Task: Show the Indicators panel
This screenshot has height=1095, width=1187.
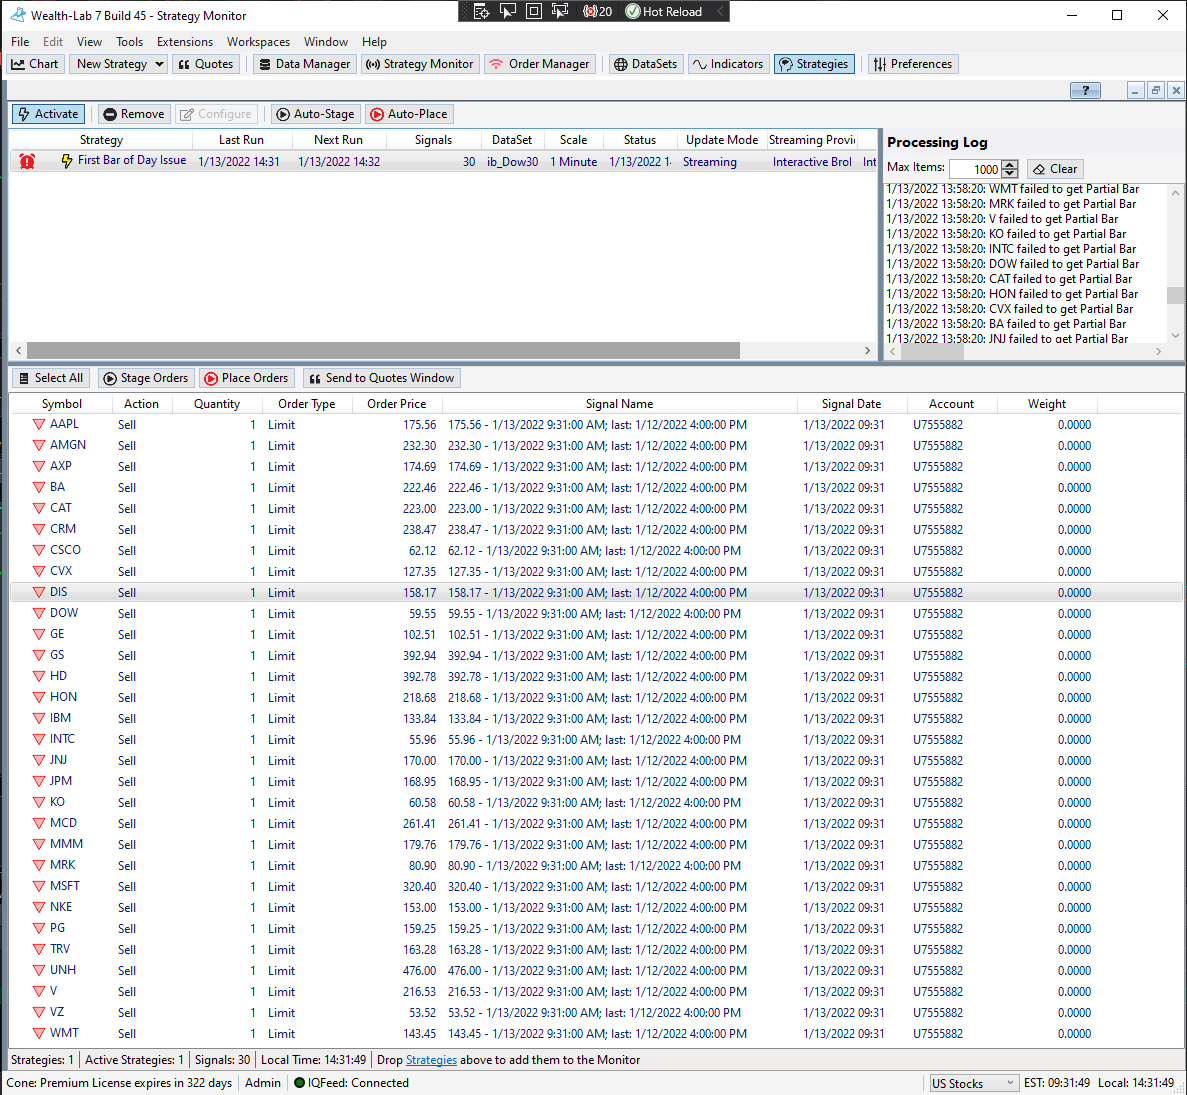Action: (728, 64)
